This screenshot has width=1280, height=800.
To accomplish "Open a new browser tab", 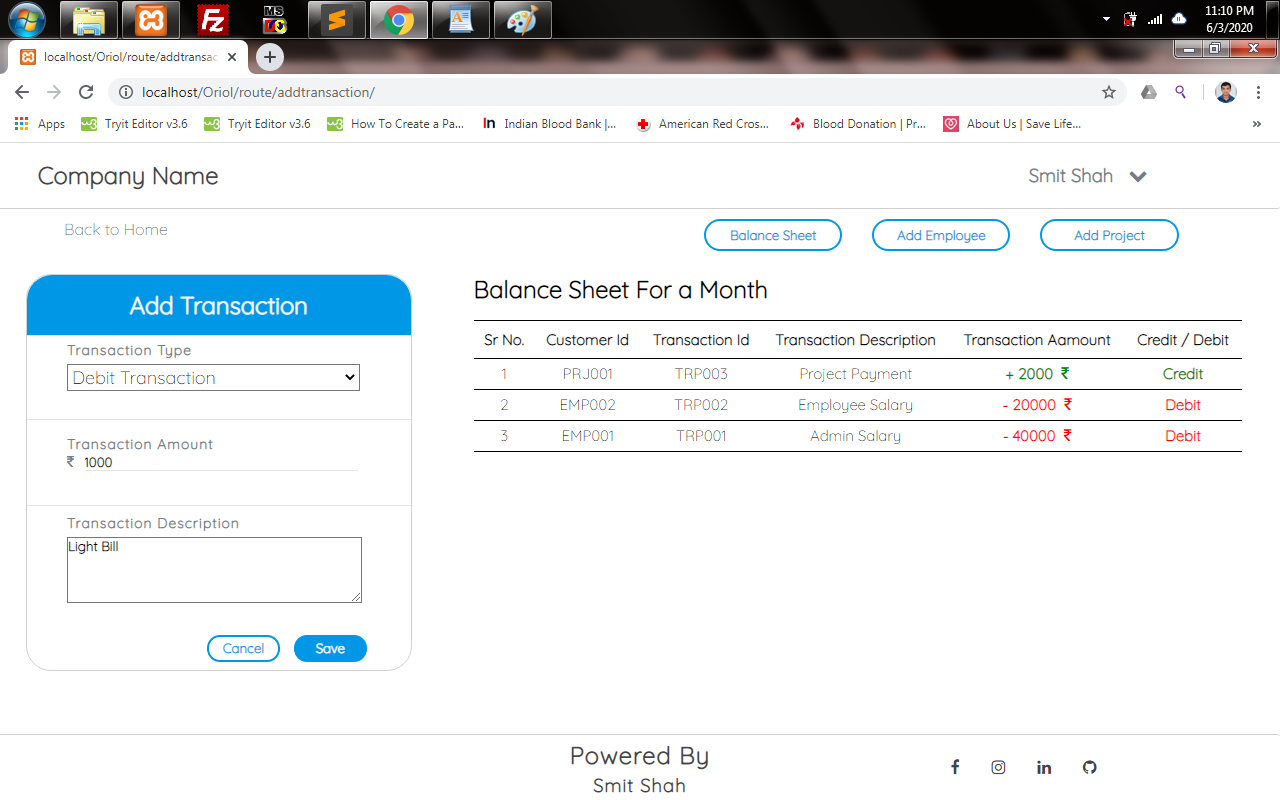I will 270,57.
